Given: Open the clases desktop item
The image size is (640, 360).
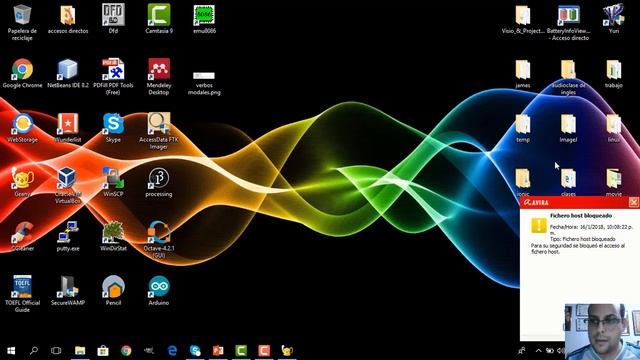Looking at the screenshot, I should click(568, 182).
